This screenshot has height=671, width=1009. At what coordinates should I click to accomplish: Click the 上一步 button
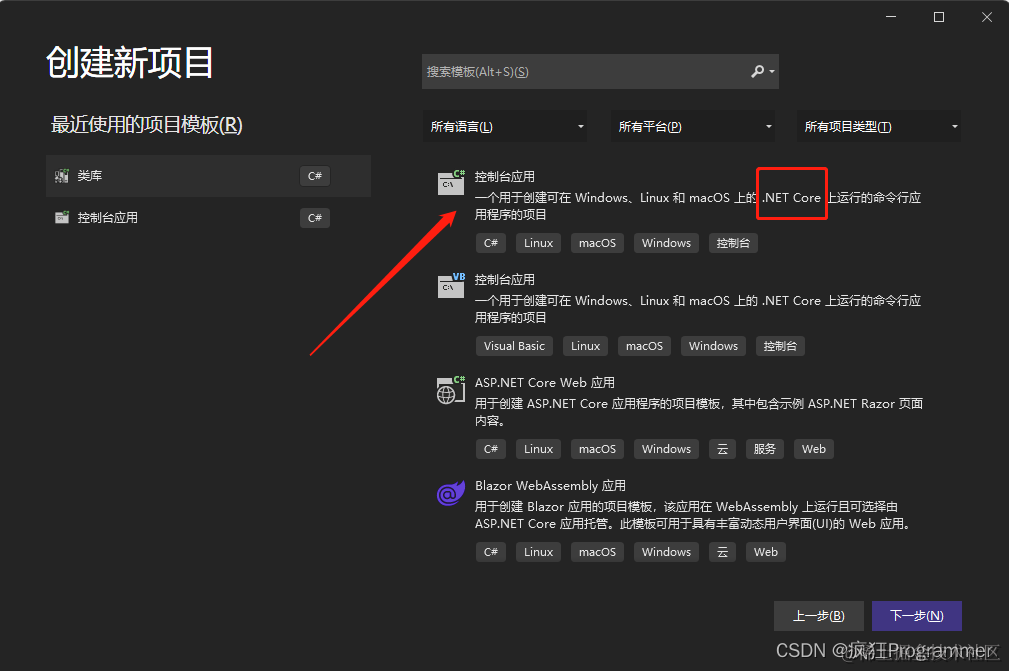(x=818, y=616)
